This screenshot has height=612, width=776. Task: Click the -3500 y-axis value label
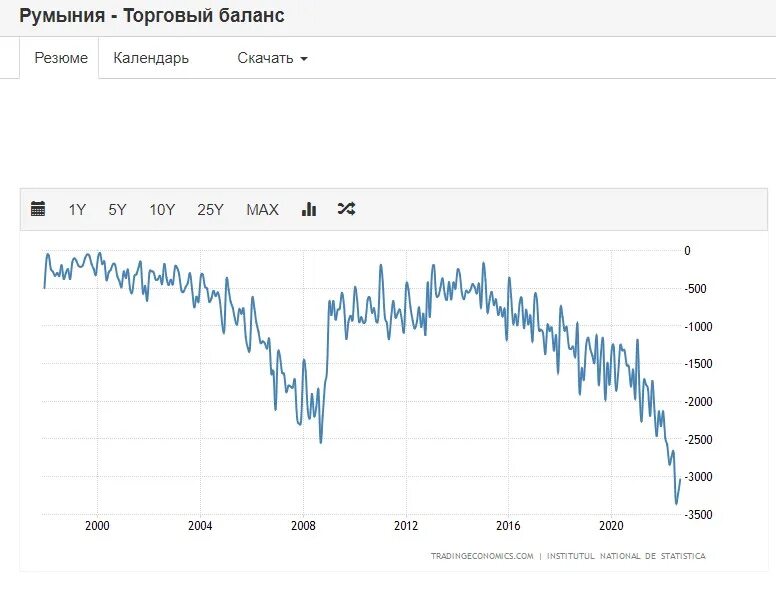[x=698, y=515]
